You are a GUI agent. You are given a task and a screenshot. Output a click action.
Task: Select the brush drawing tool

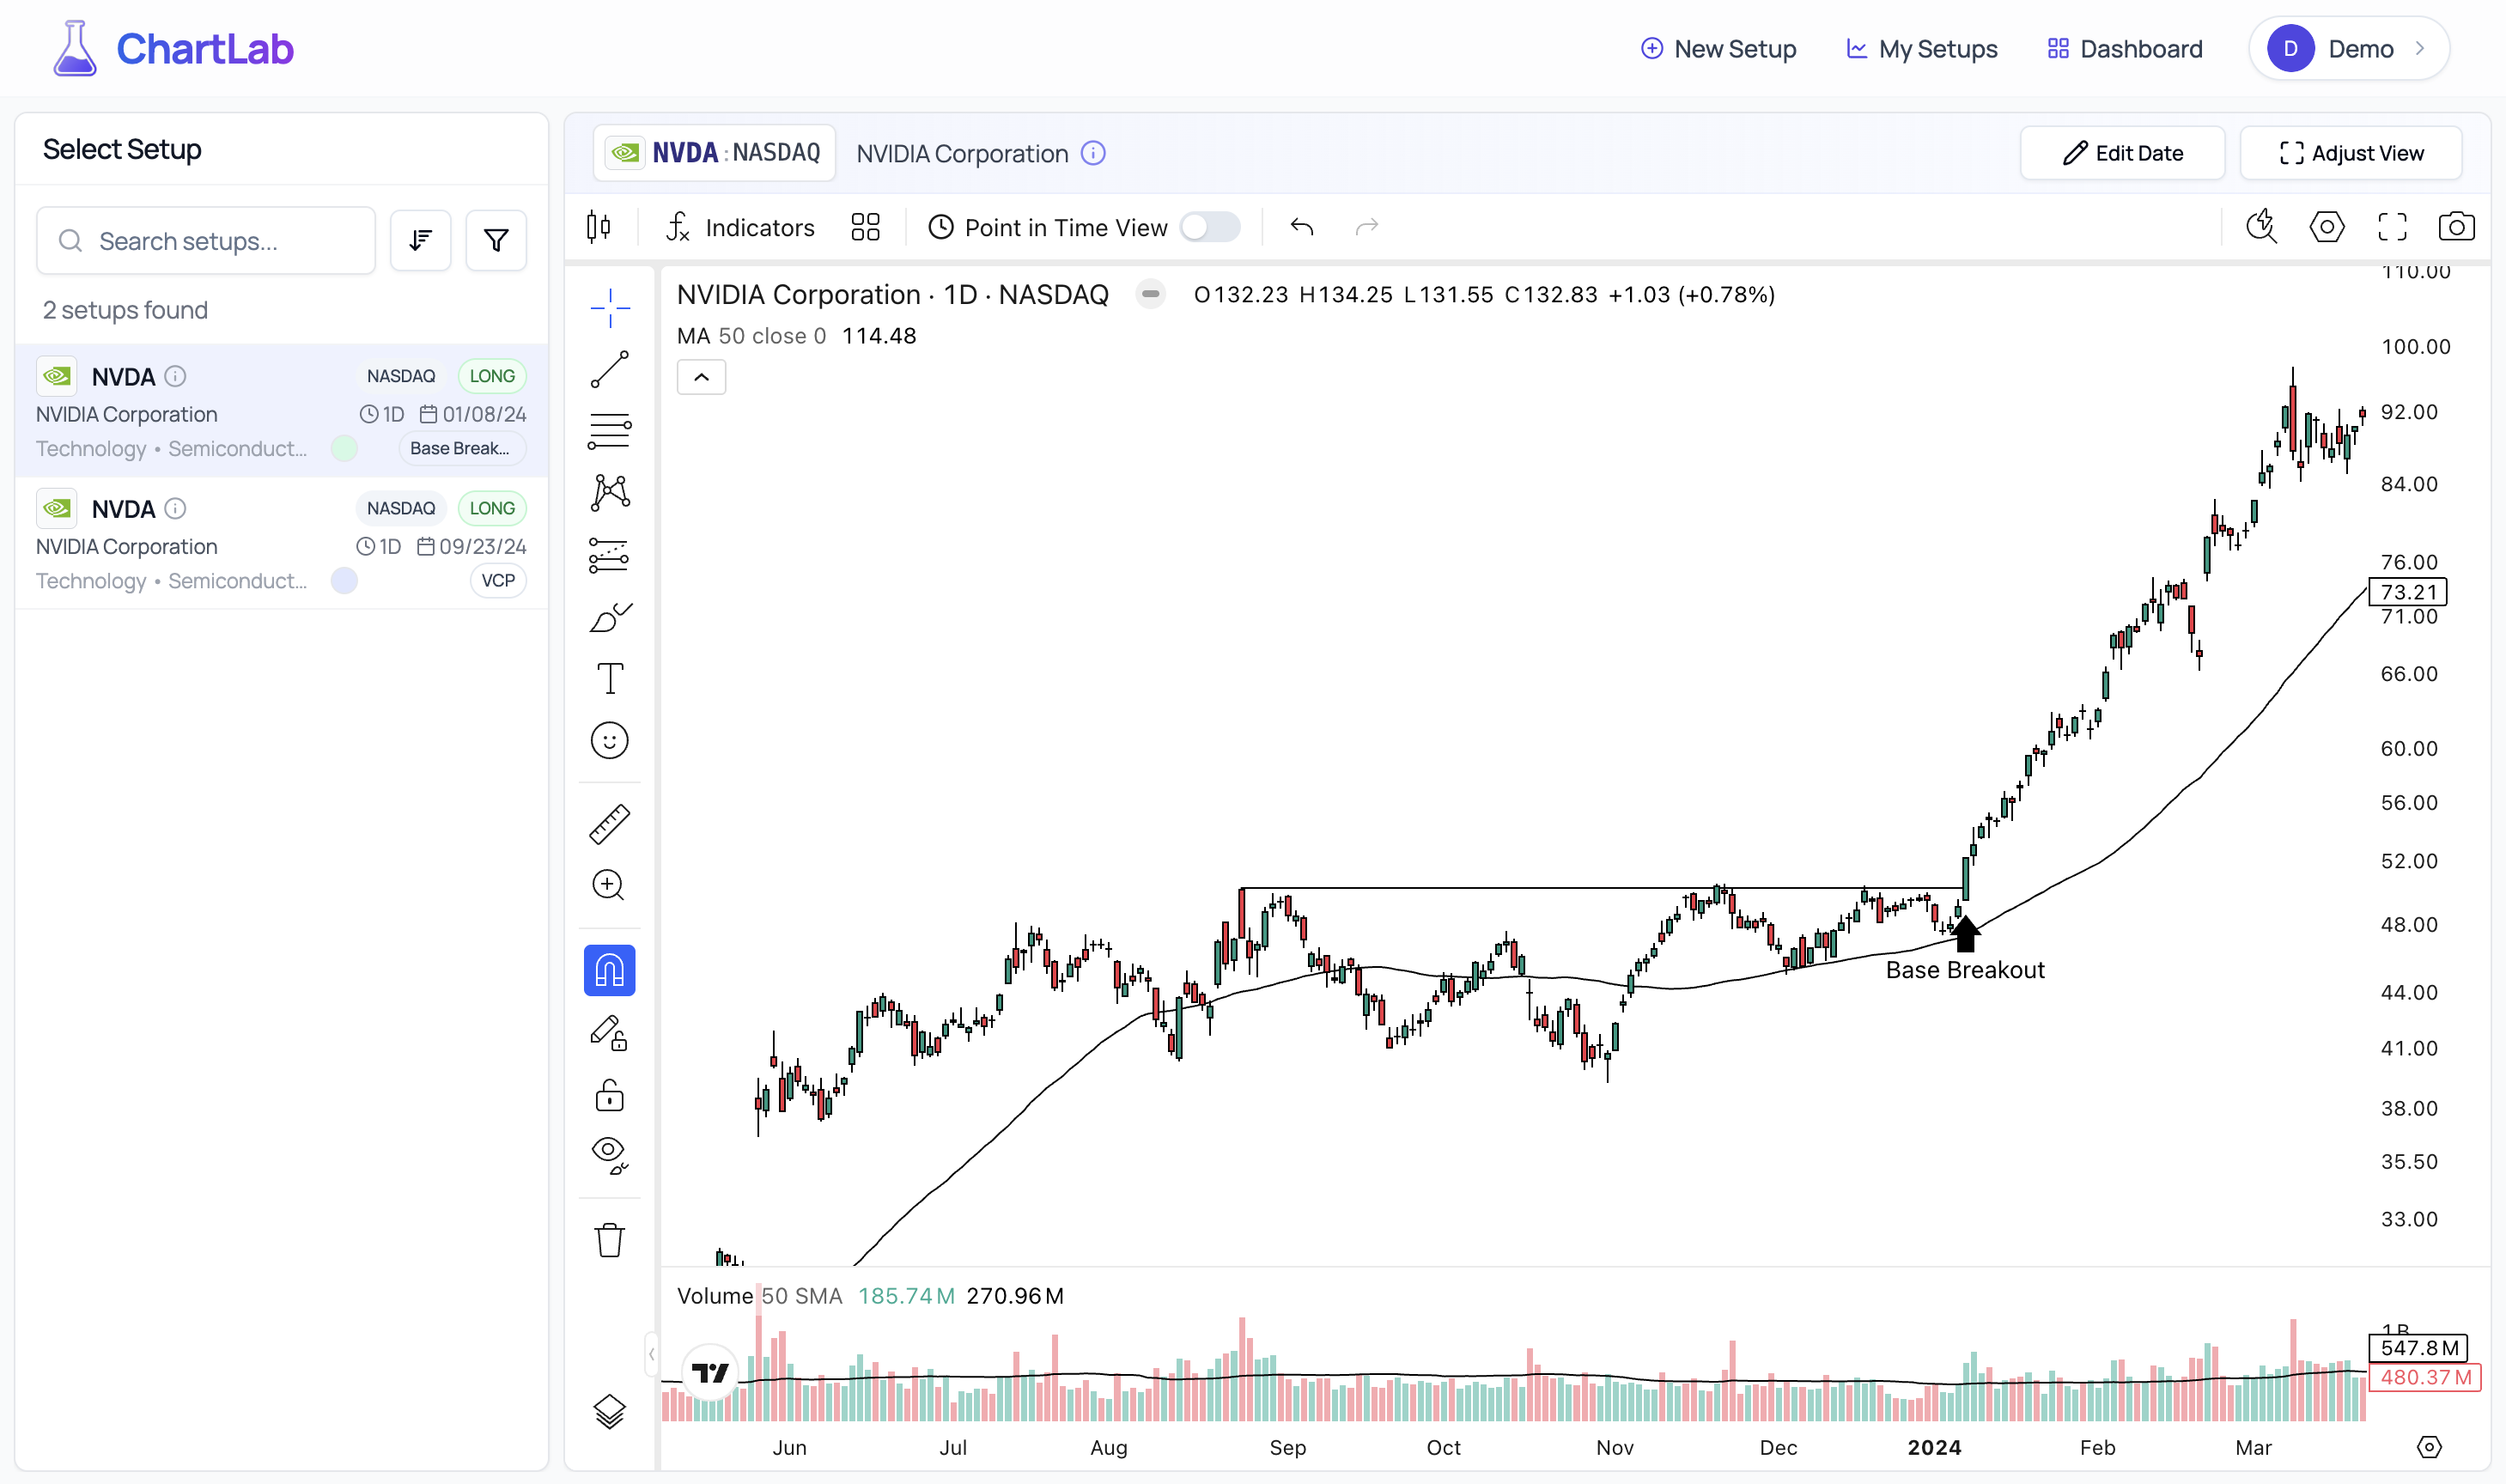(610, 617)
